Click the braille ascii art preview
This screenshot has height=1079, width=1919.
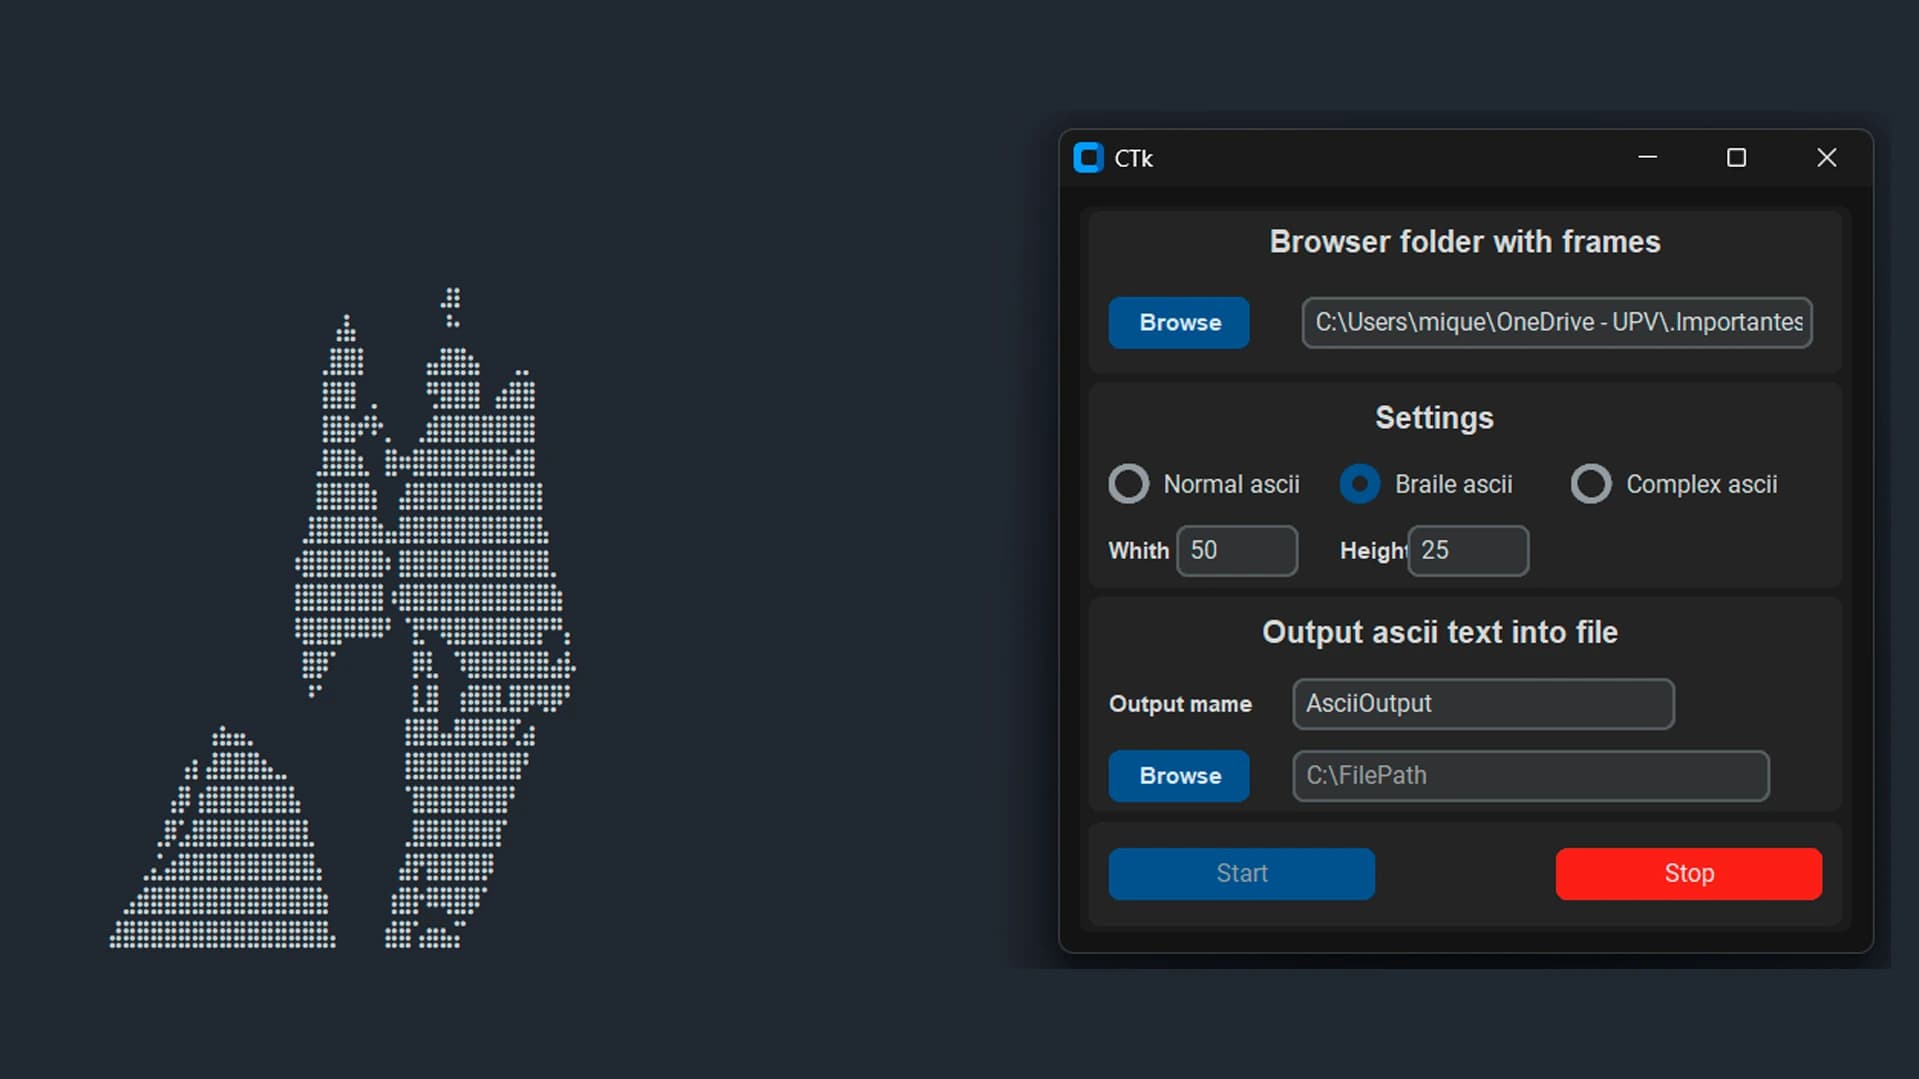[342, 618]
